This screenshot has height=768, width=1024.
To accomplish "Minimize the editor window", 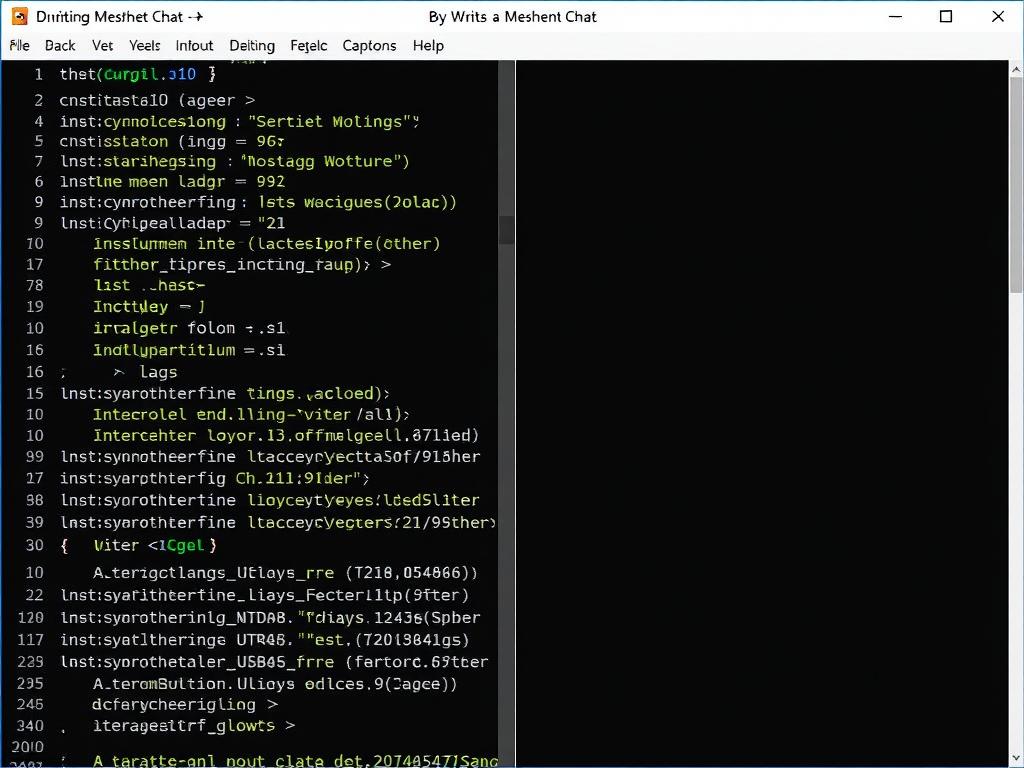I will click(x=896, y=16).
